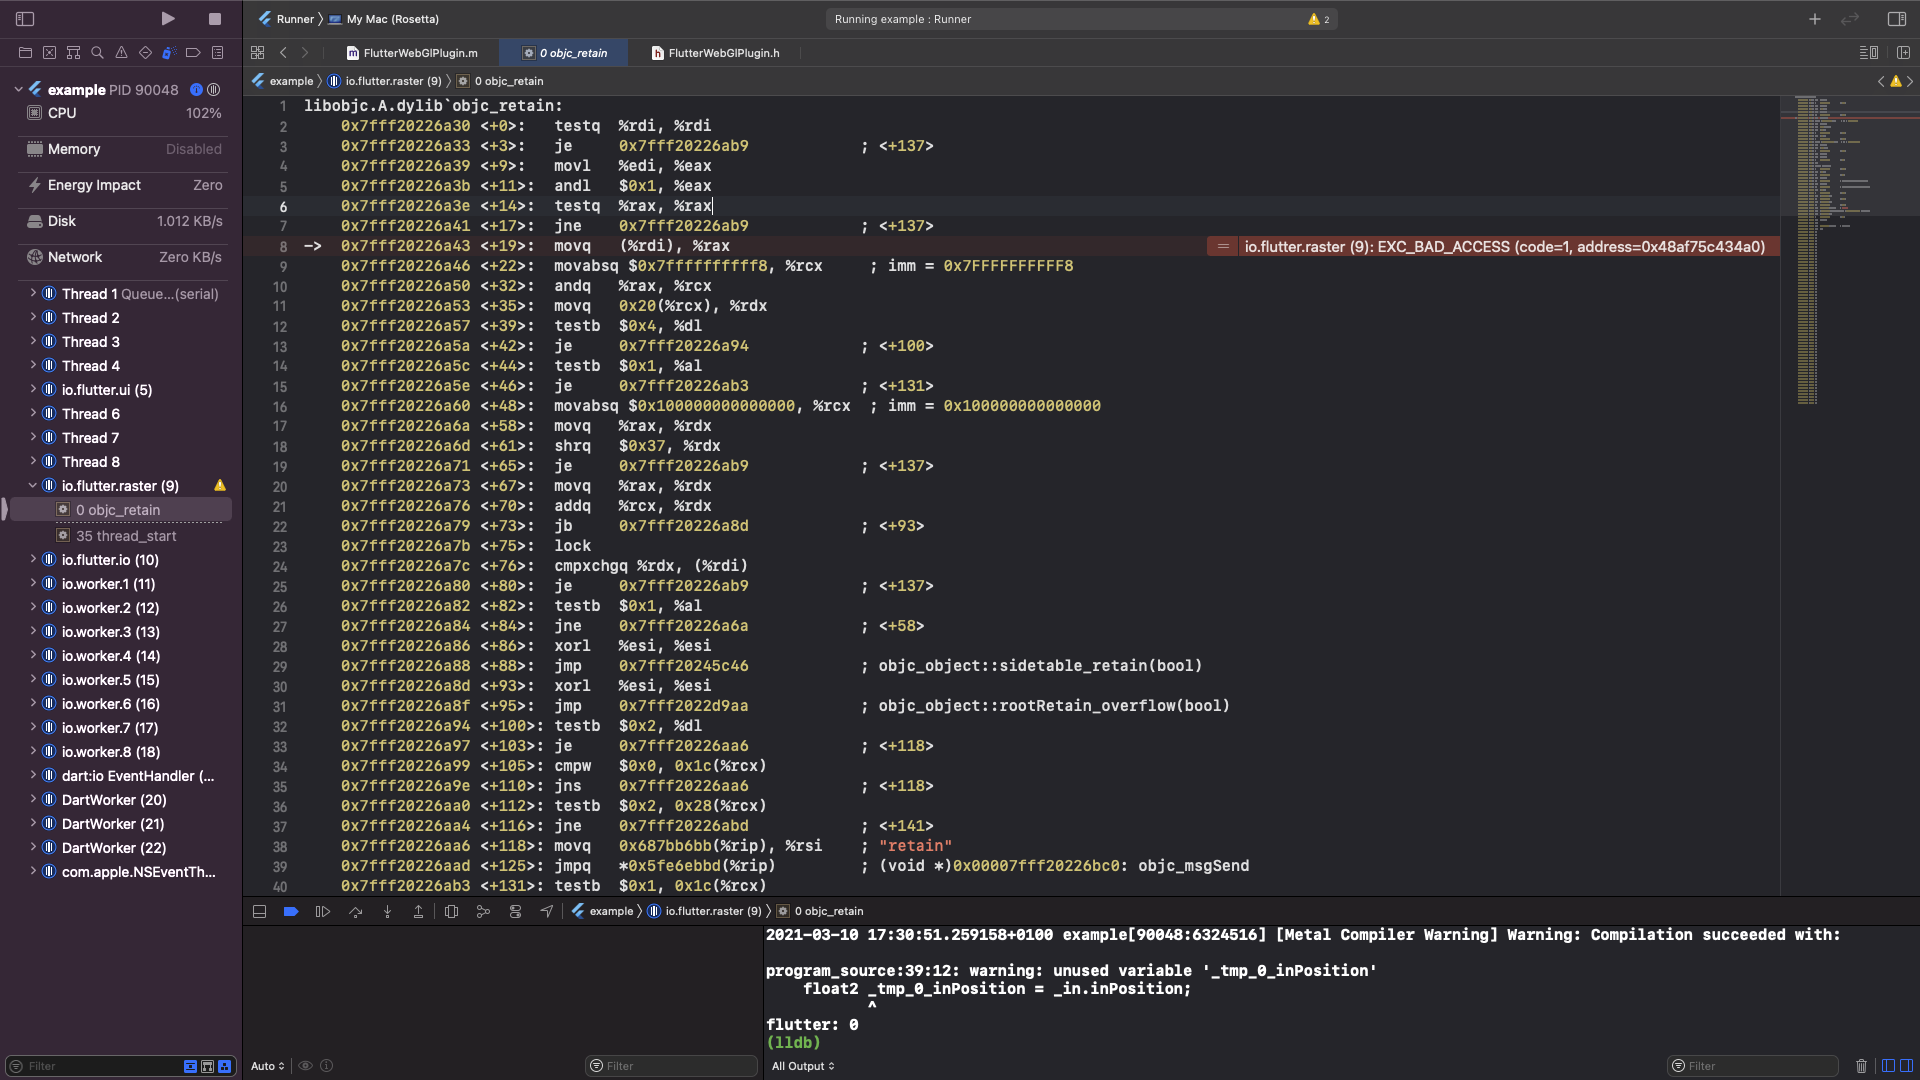Click the Simulate Location icon
The image size is (1920, 1080).
(x=545, y=911)
